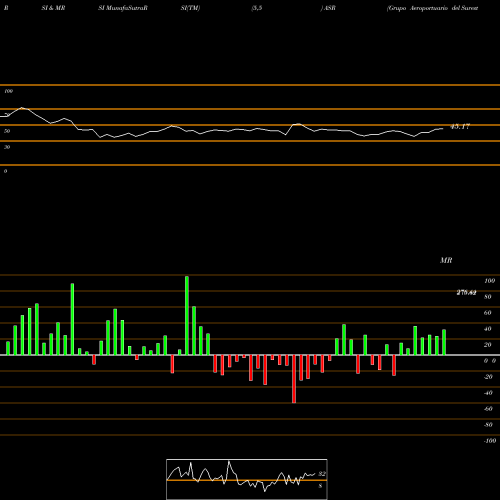Click the last green bar of MR histogram
The height and width of the screenshot is (500, 500).
coord(444,342)
